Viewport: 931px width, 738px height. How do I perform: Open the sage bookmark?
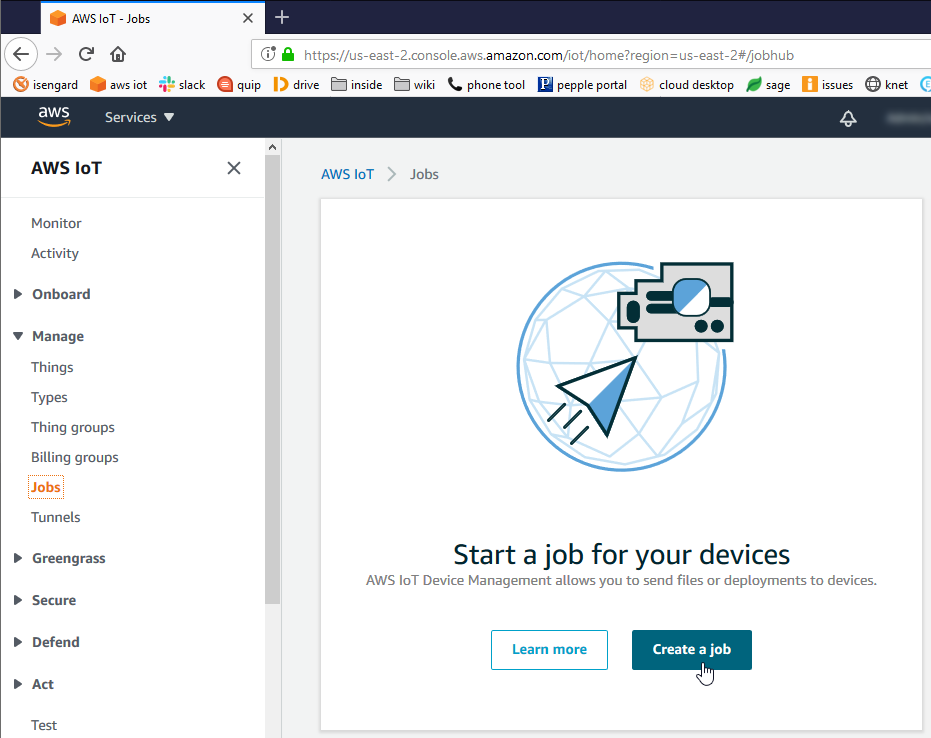(768, 85)
